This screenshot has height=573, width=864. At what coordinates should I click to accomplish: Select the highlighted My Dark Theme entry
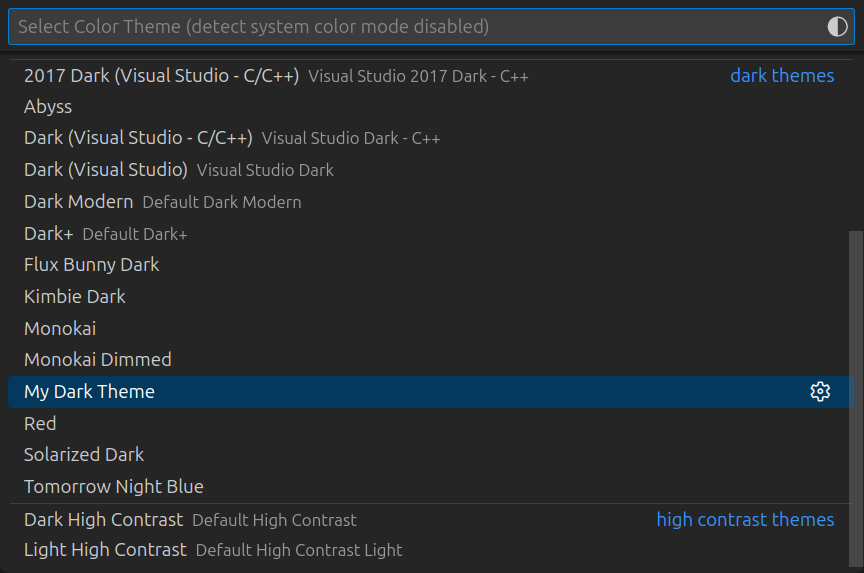90,392
